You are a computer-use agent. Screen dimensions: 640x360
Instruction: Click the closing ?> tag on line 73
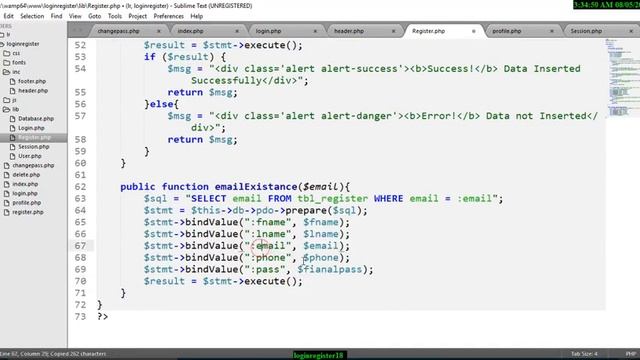pos(102,317)
